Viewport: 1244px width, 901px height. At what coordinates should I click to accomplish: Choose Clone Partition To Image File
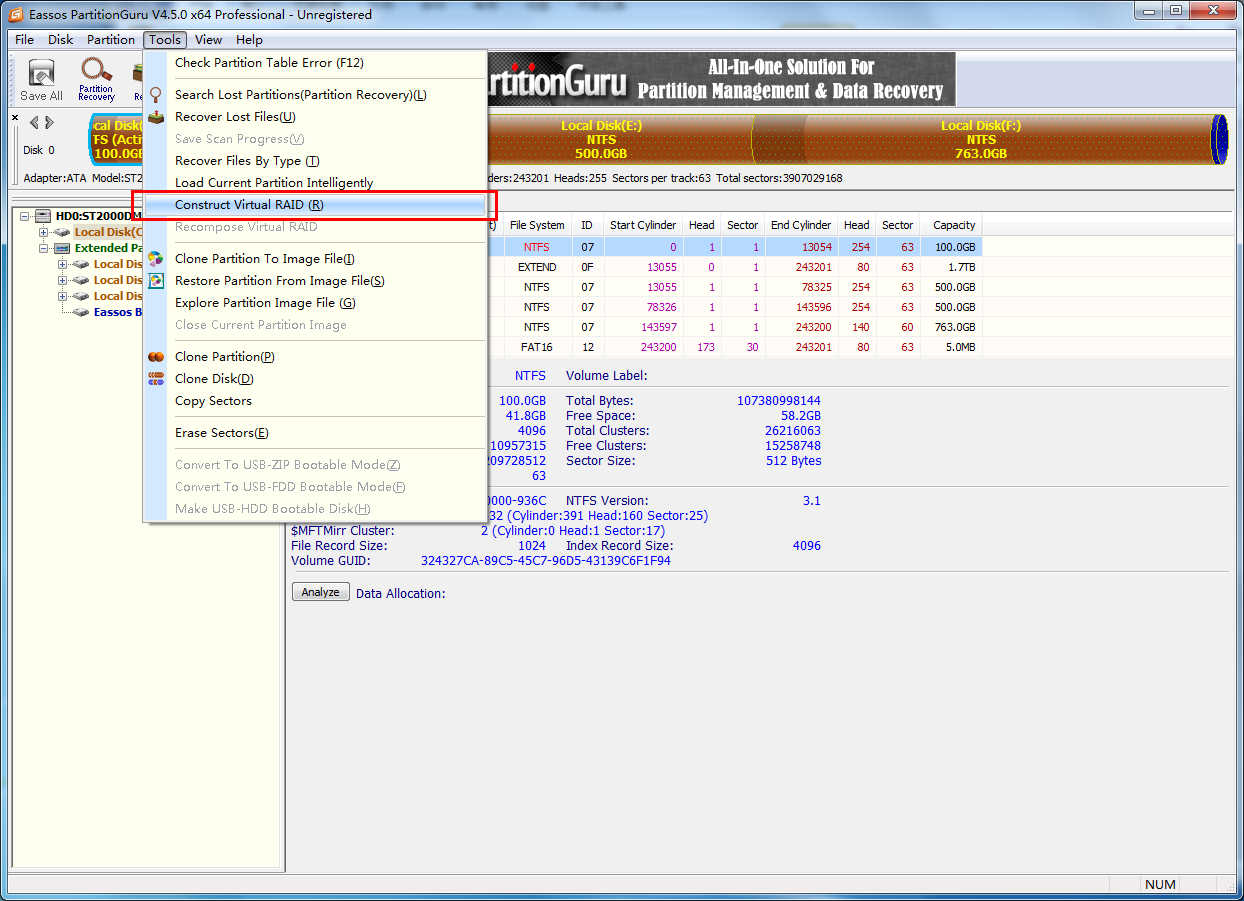pos(315,259)
